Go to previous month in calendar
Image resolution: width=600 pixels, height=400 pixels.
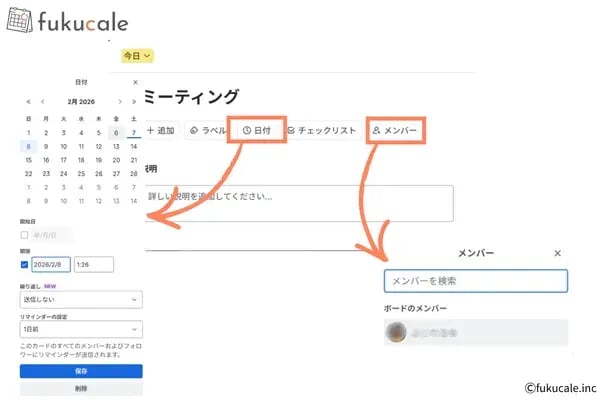click(x=42, y=101)
